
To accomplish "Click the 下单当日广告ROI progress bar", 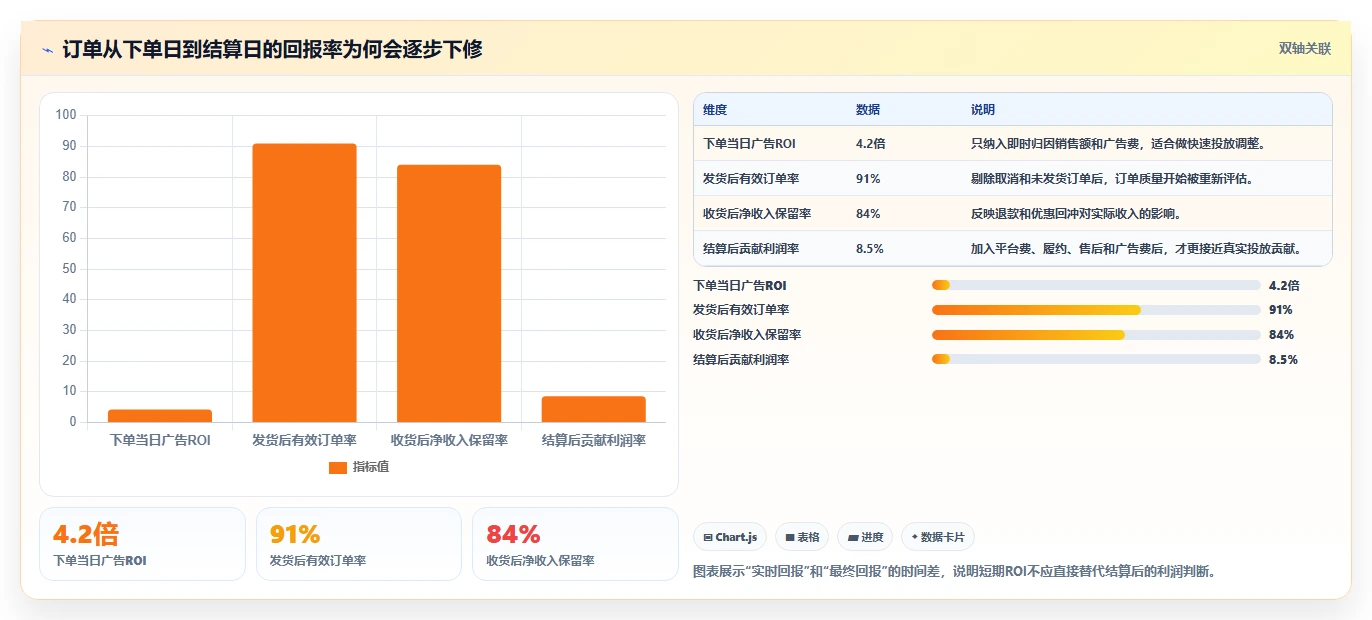I will (x=1096, y=286).
